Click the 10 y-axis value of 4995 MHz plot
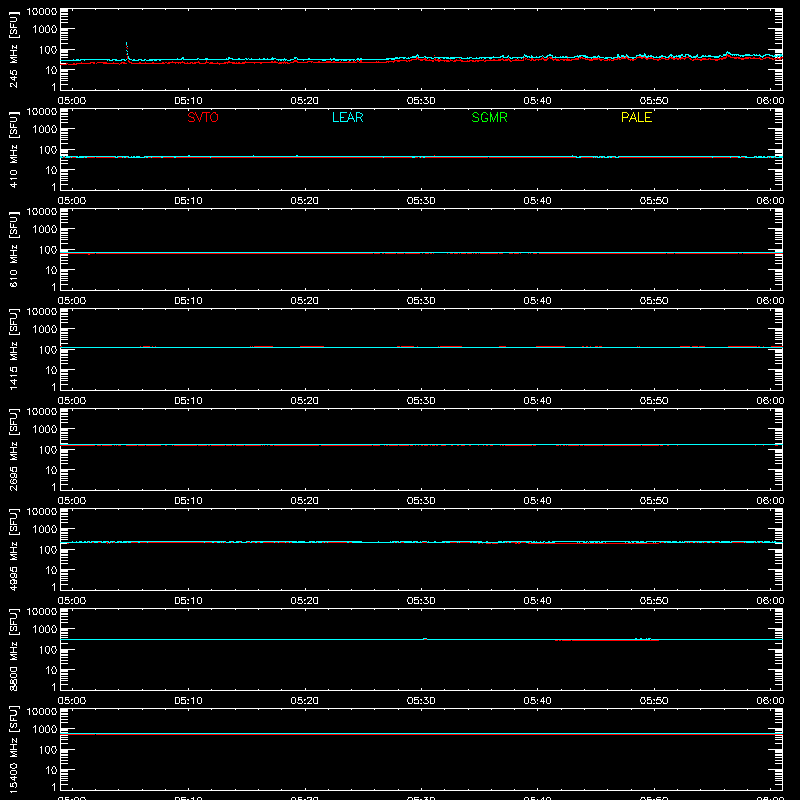The width and height of the screenshot is (800, 800). click(52, 570)
